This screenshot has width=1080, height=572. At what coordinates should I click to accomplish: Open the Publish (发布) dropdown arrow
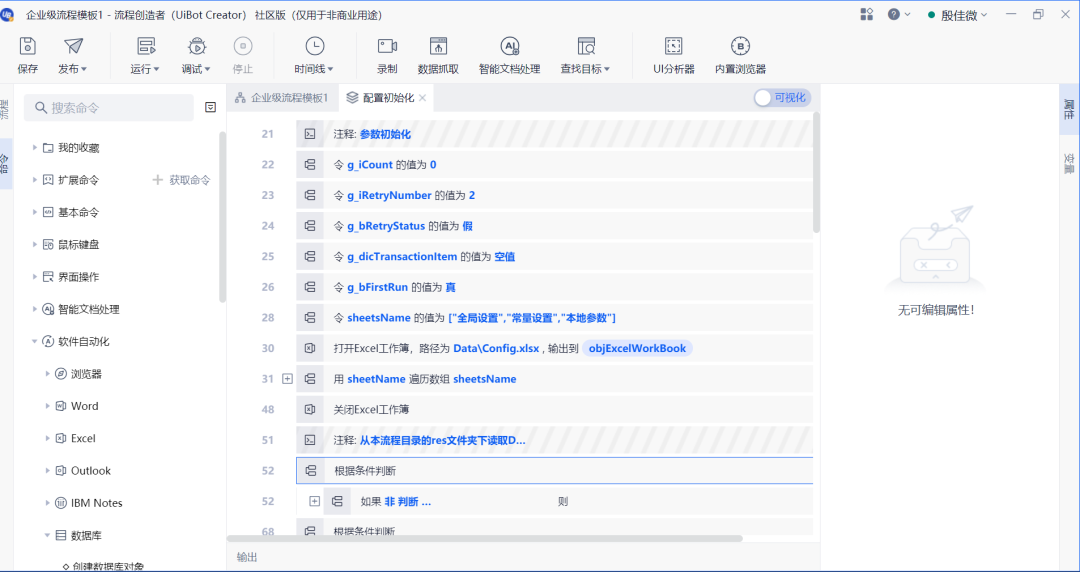point(84,69)
